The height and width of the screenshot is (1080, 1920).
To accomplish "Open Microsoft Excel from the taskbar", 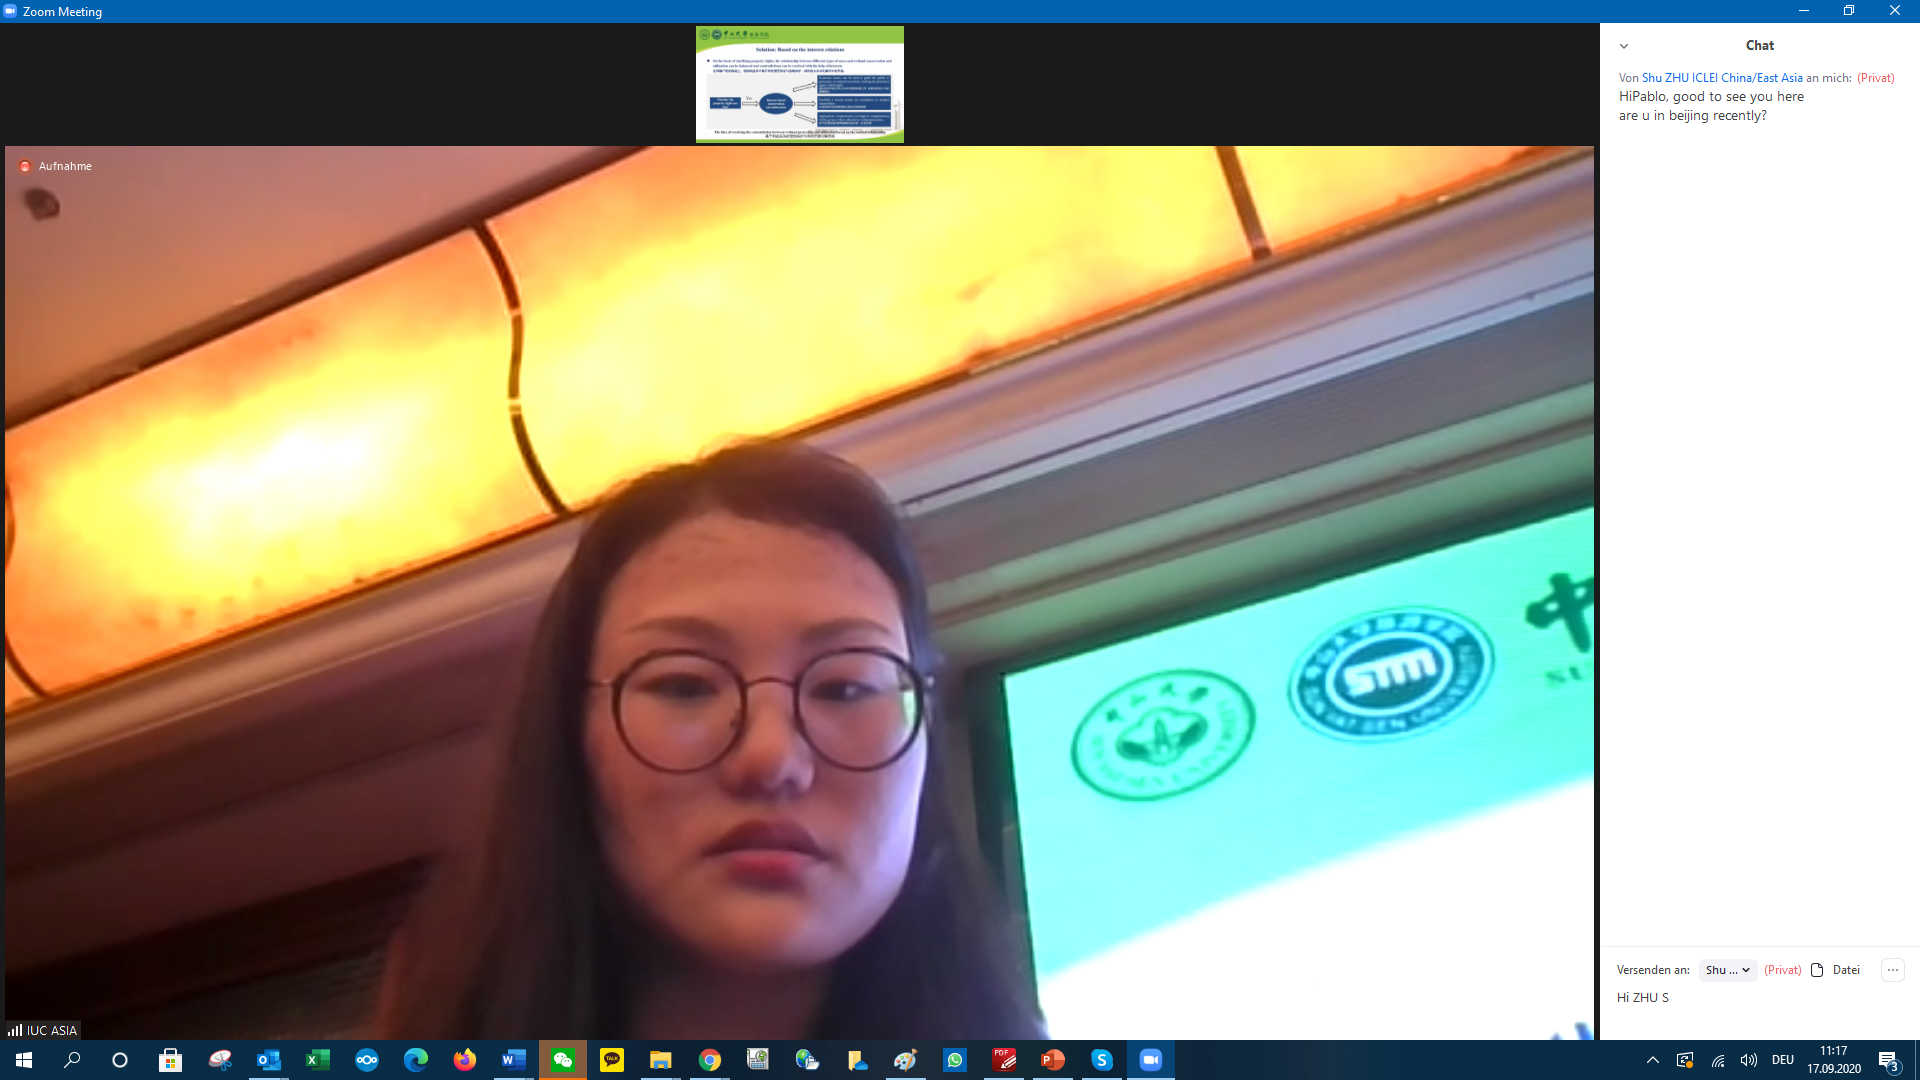I will click(x=318, y=1060).
